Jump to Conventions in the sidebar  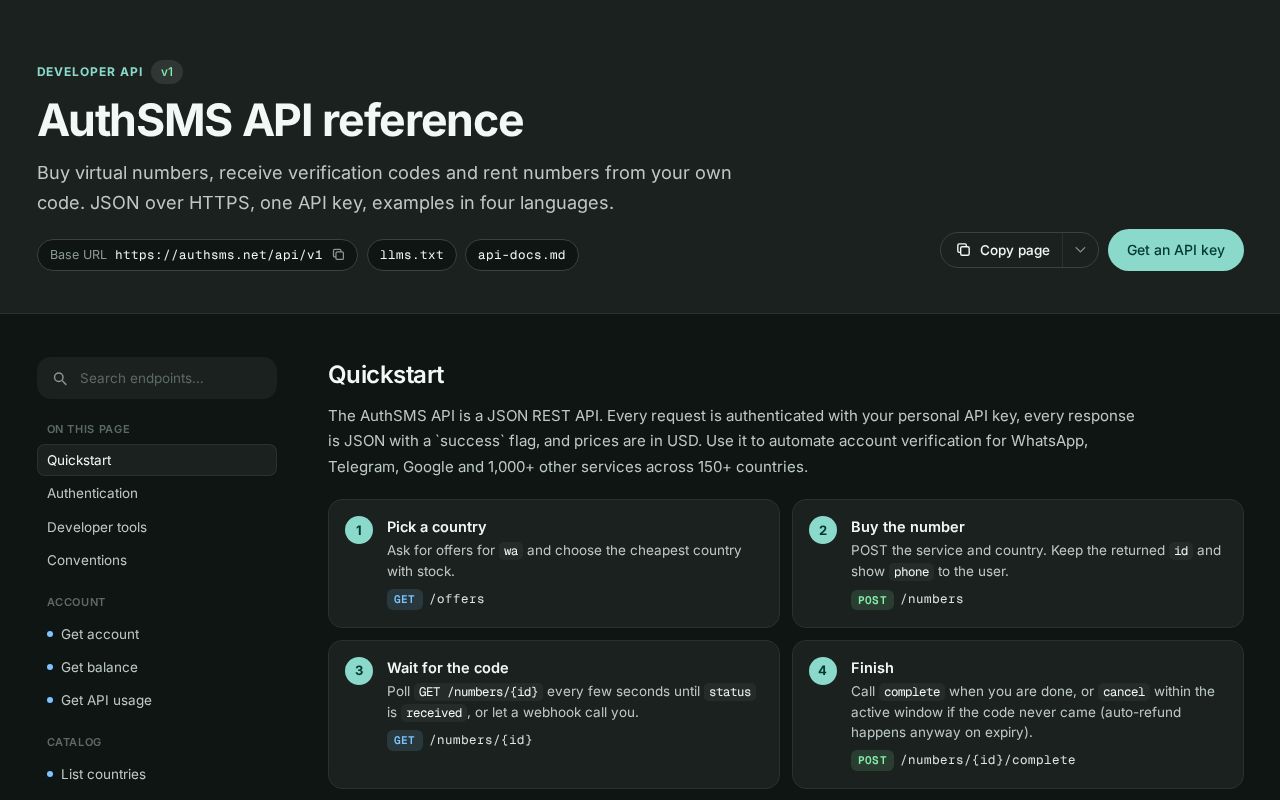157,560
